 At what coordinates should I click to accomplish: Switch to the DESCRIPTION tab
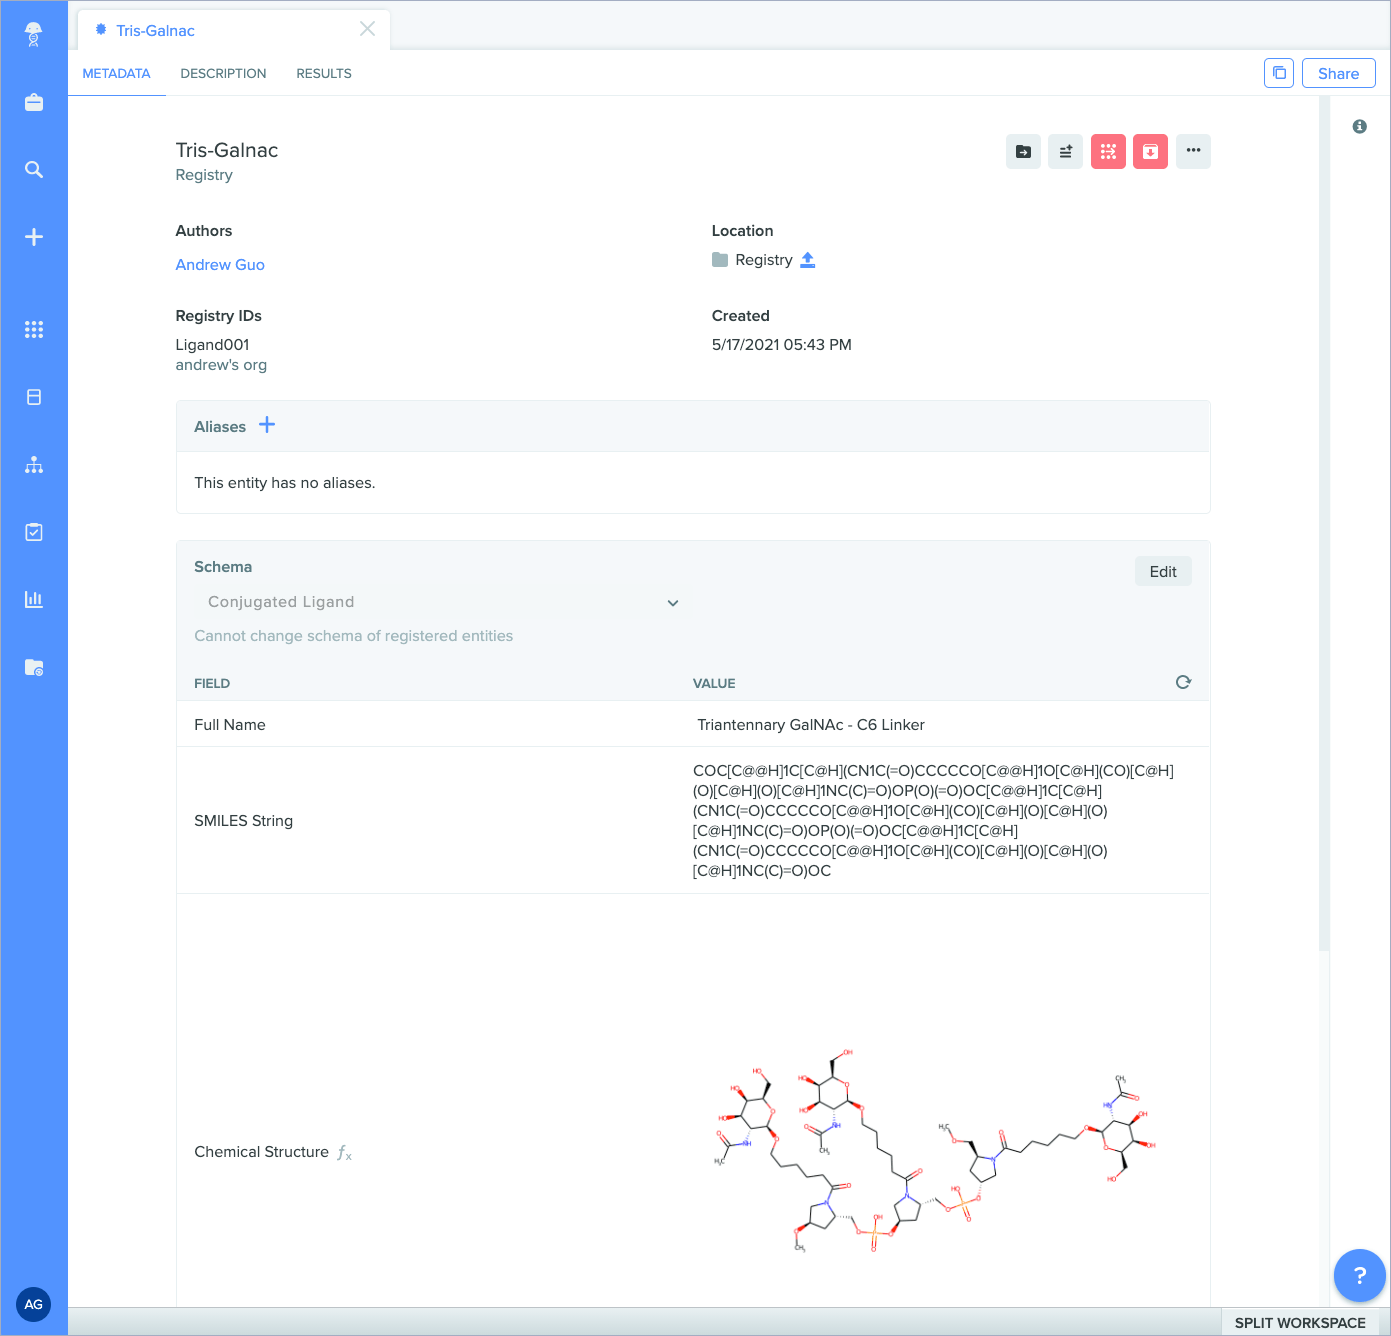coord(223,73)
